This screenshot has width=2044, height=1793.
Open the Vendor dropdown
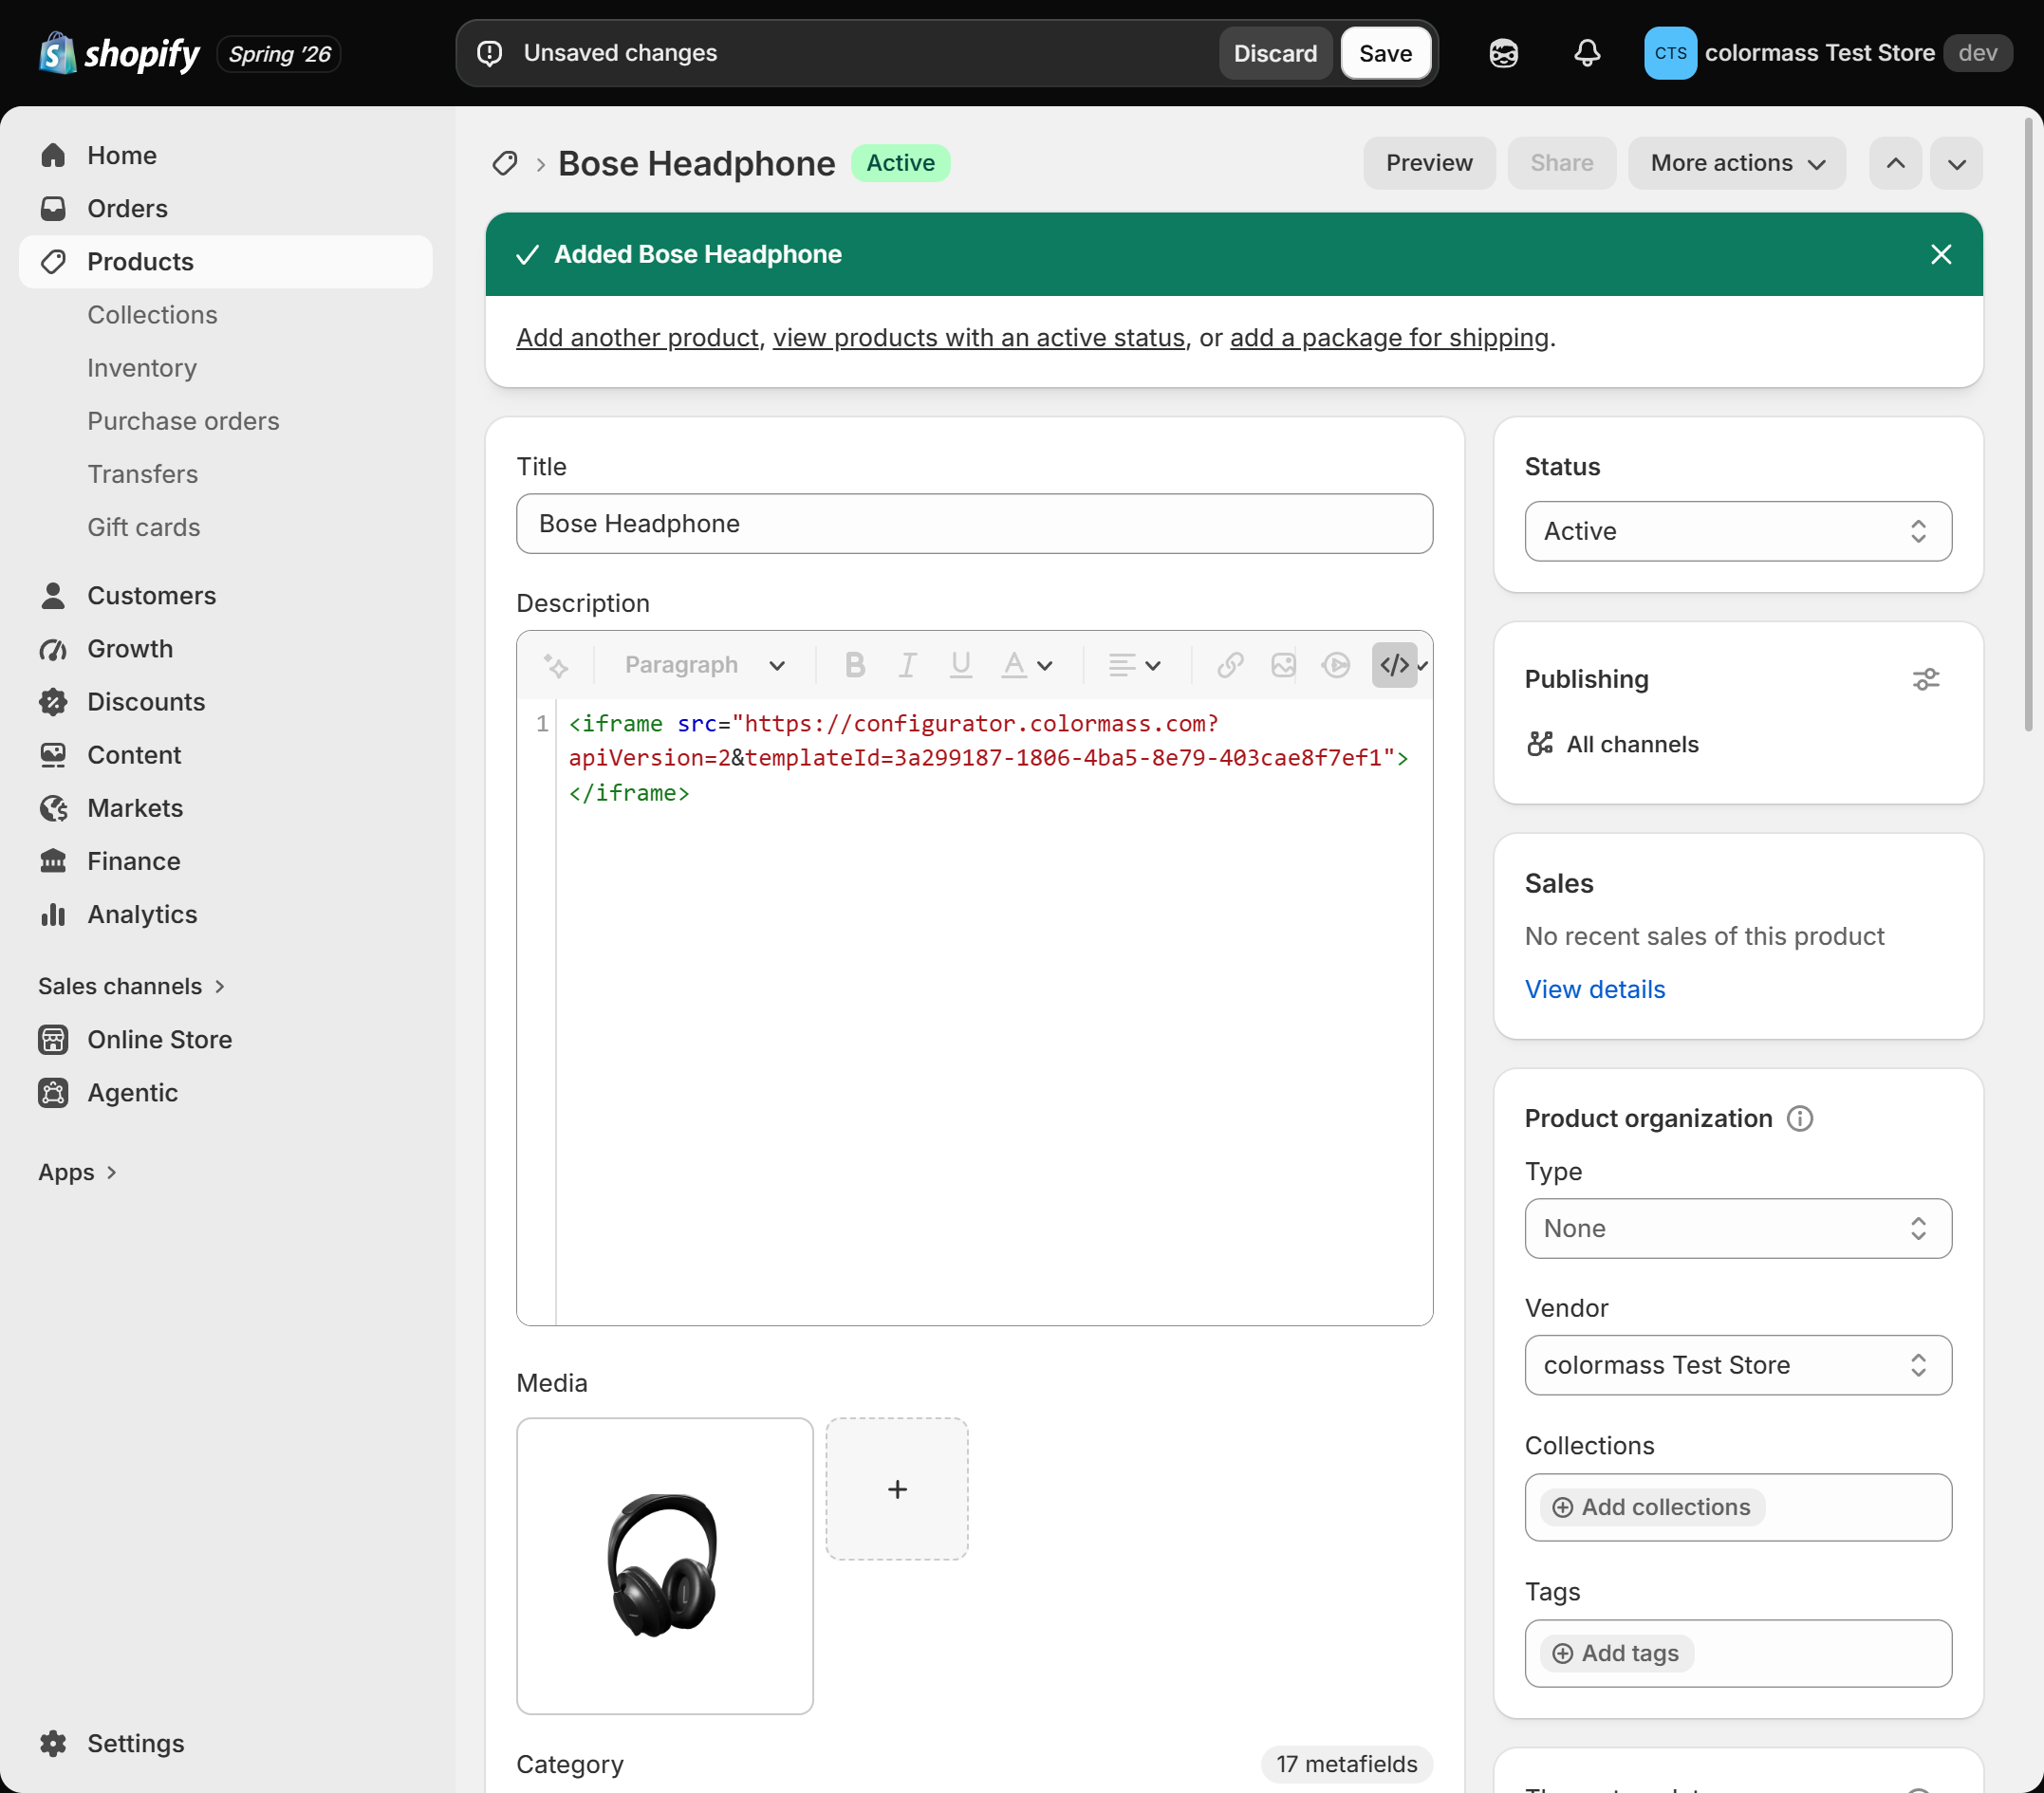tap(1738, 1365)
